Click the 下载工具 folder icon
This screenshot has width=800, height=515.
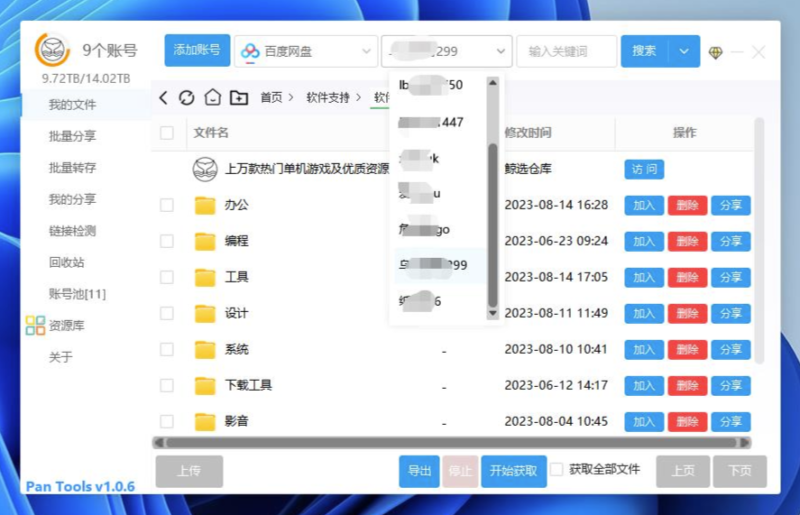[205, 385]
